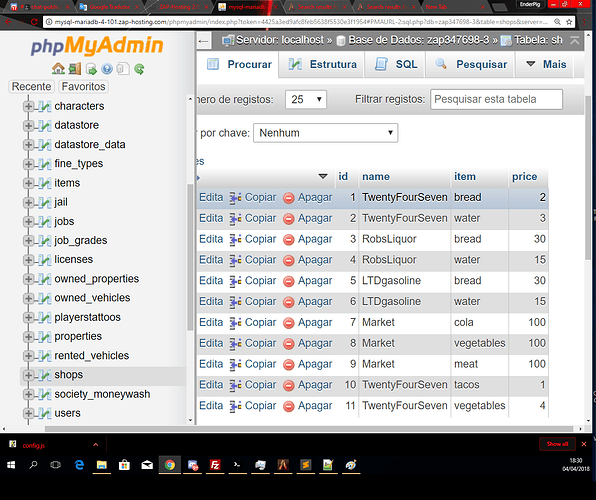The width and height of the screenshot is (596, 500).
Task: Click copy icon for TwentyFourSeven tacos row
Action: [x=235, y=385]
